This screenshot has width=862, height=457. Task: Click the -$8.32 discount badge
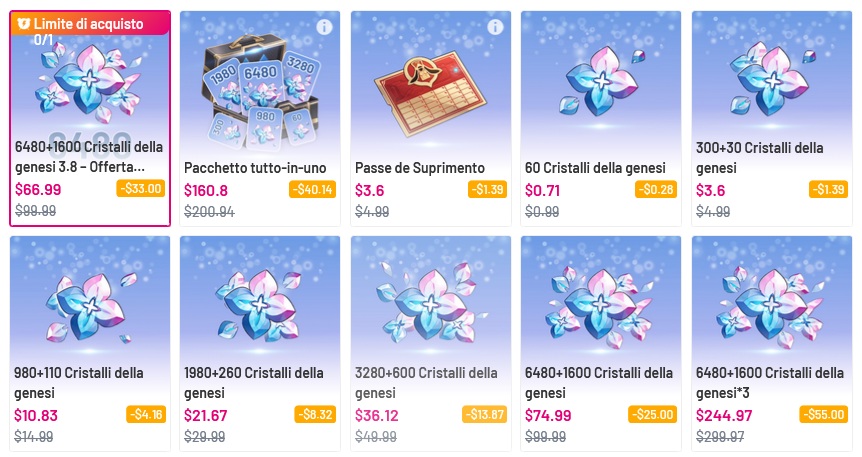(316, 414)
